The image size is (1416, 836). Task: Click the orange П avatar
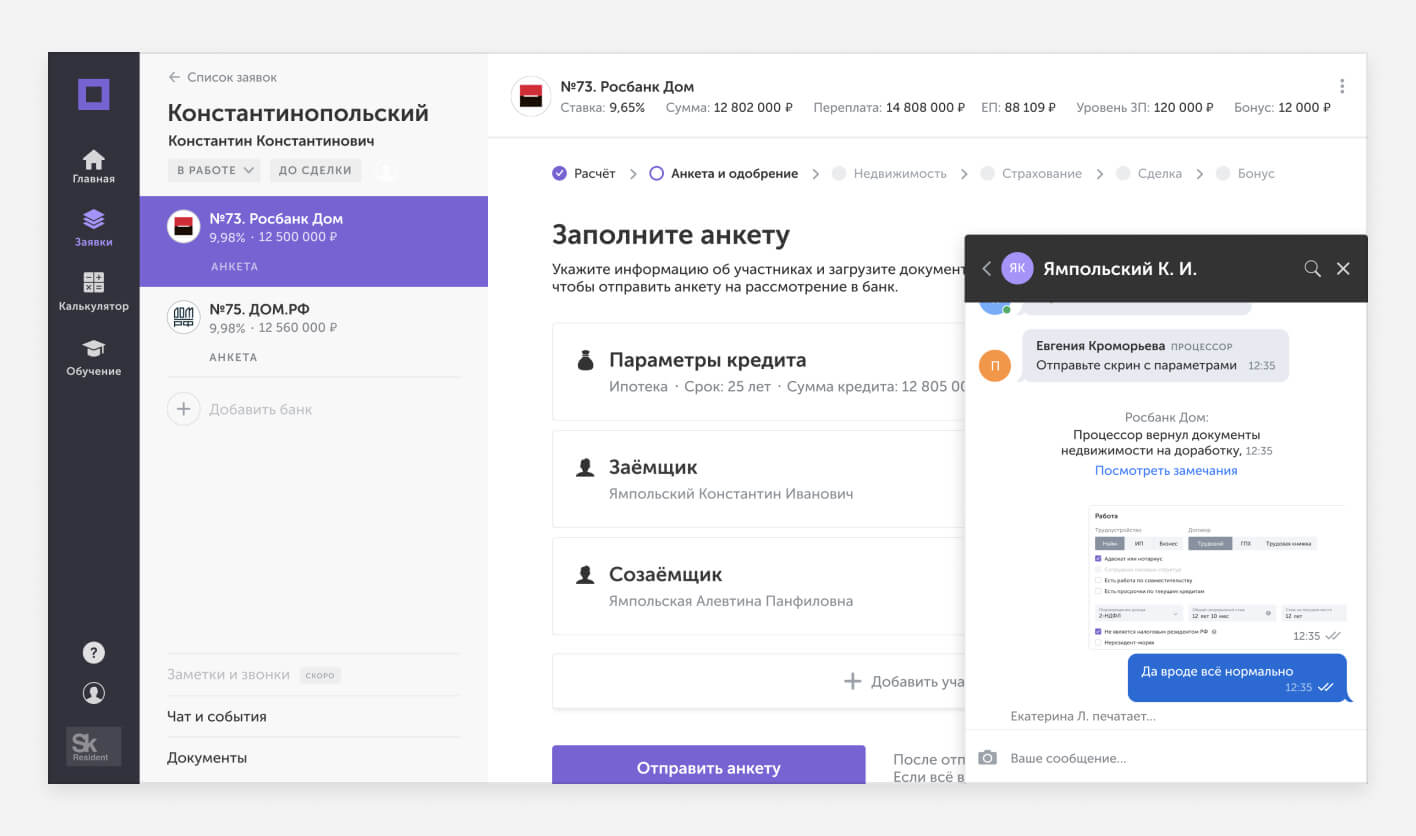coord(995,365)
